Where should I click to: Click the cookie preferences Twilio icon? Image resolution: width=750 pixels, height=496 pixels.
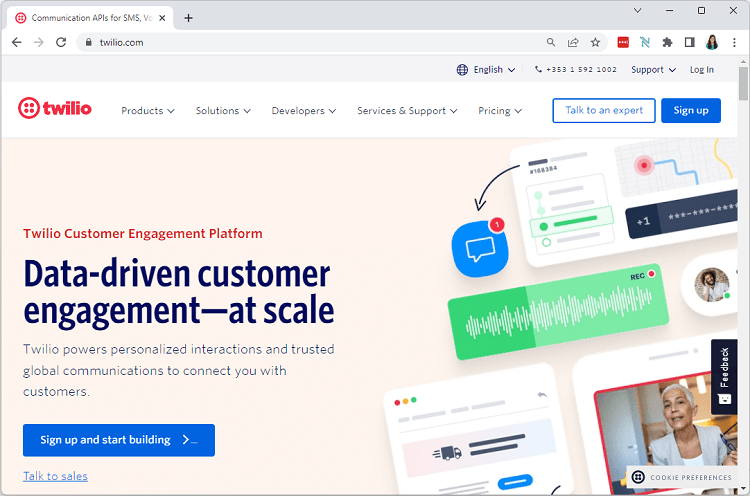coord(638,477)
